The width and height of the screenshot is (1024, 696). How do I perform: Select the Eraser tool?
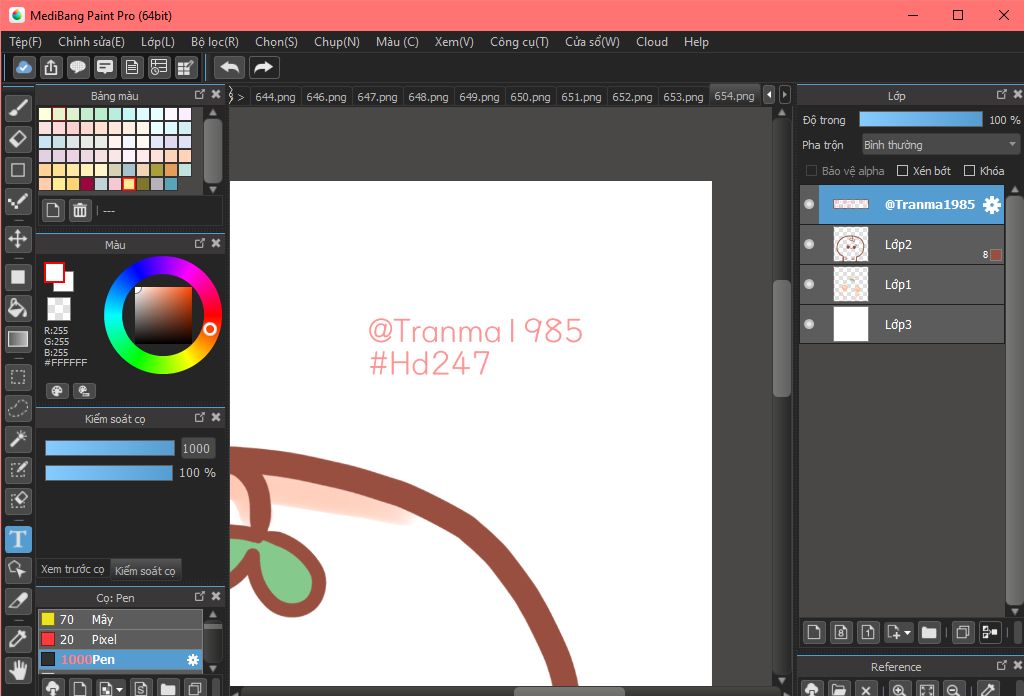coord(18,138)
